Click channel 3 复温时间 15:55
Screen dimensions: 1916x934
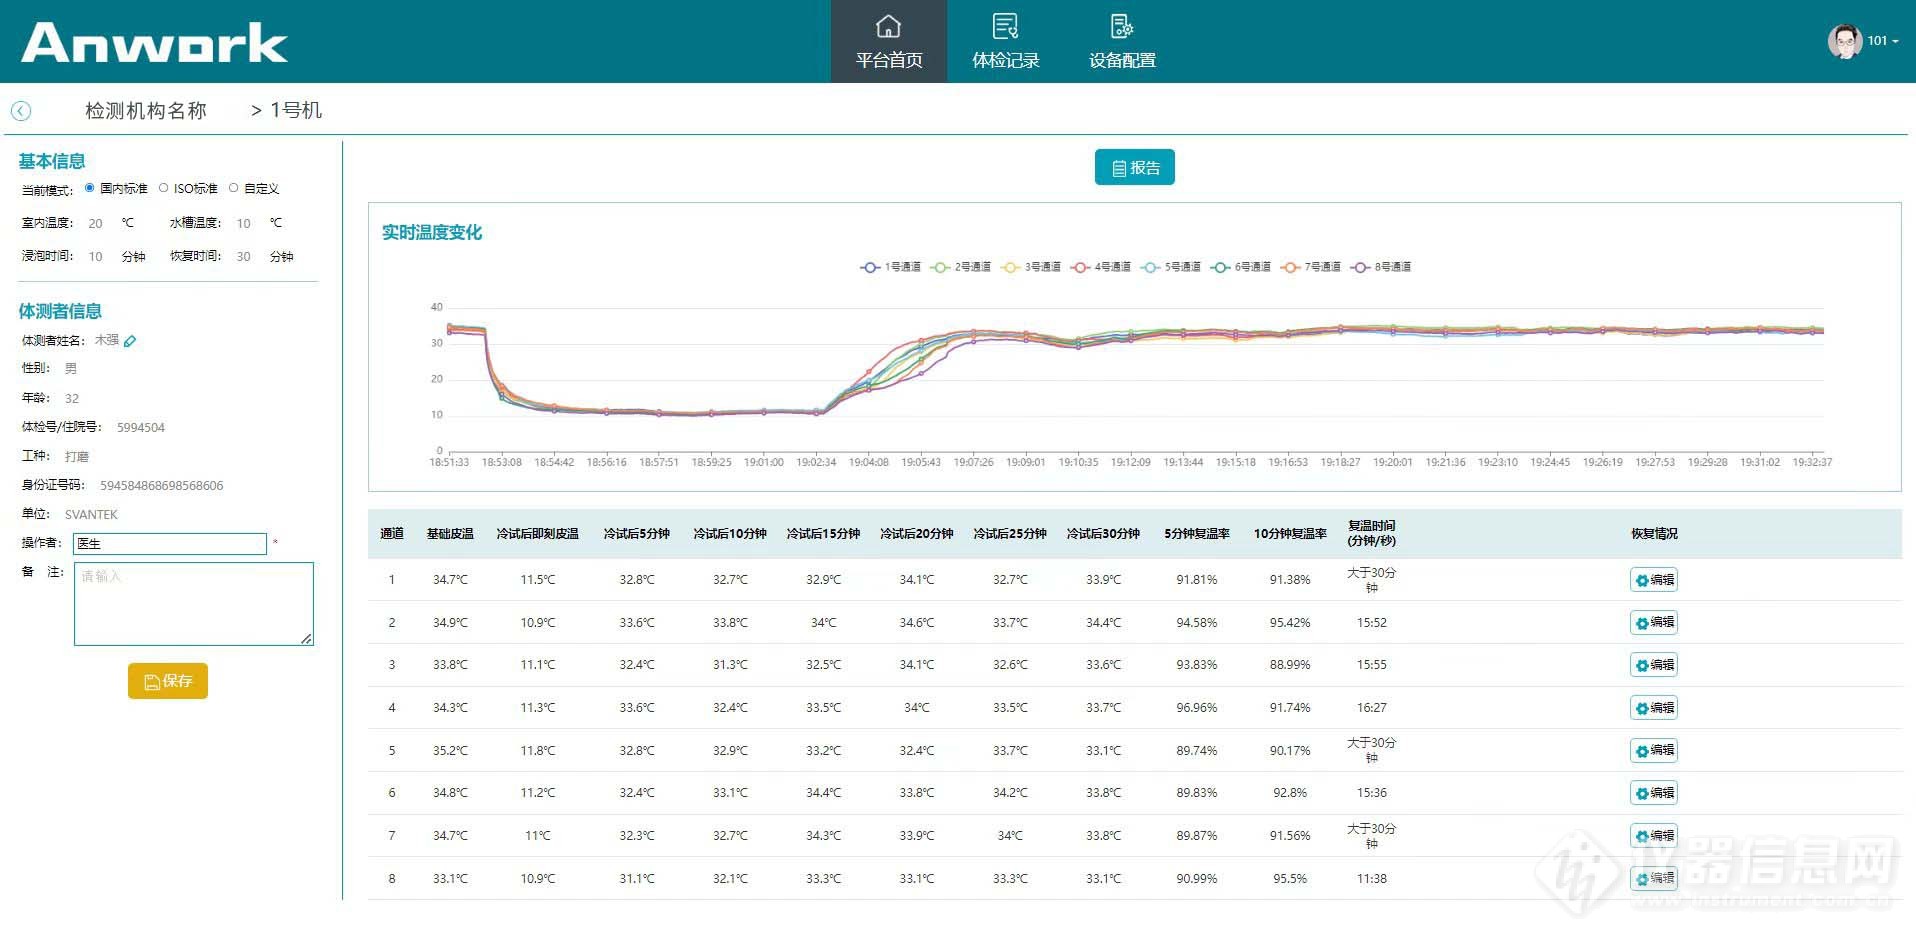tap(1372, 665)
